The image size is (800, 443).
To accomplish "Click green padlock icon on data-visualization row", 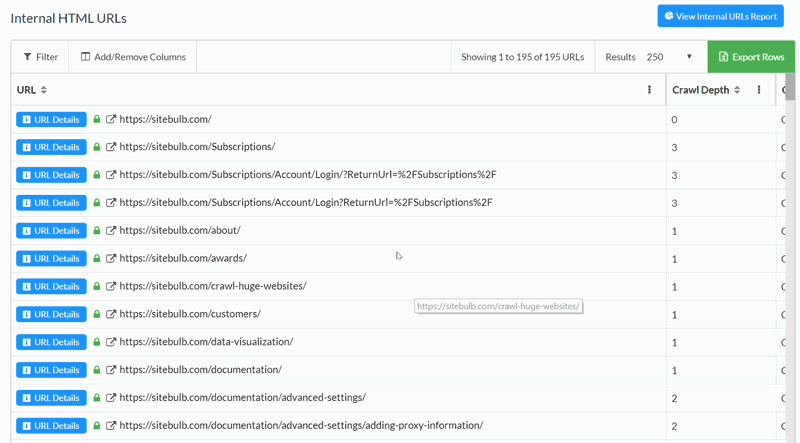I will 96,342.
